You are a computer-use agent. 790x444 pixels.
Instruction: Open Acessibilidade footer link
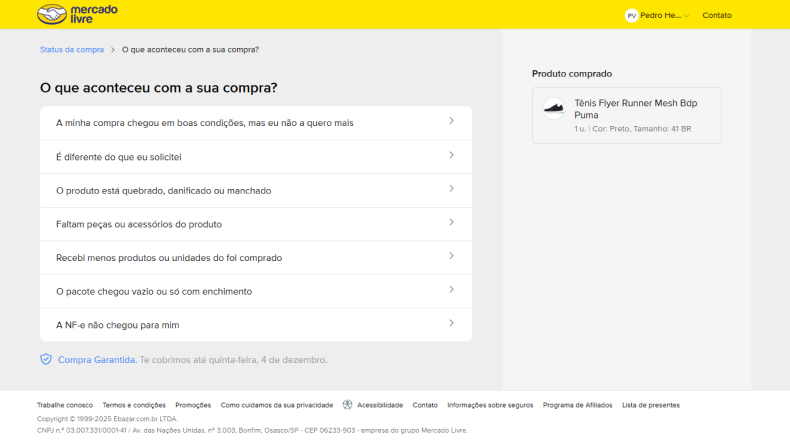(380, 405)
